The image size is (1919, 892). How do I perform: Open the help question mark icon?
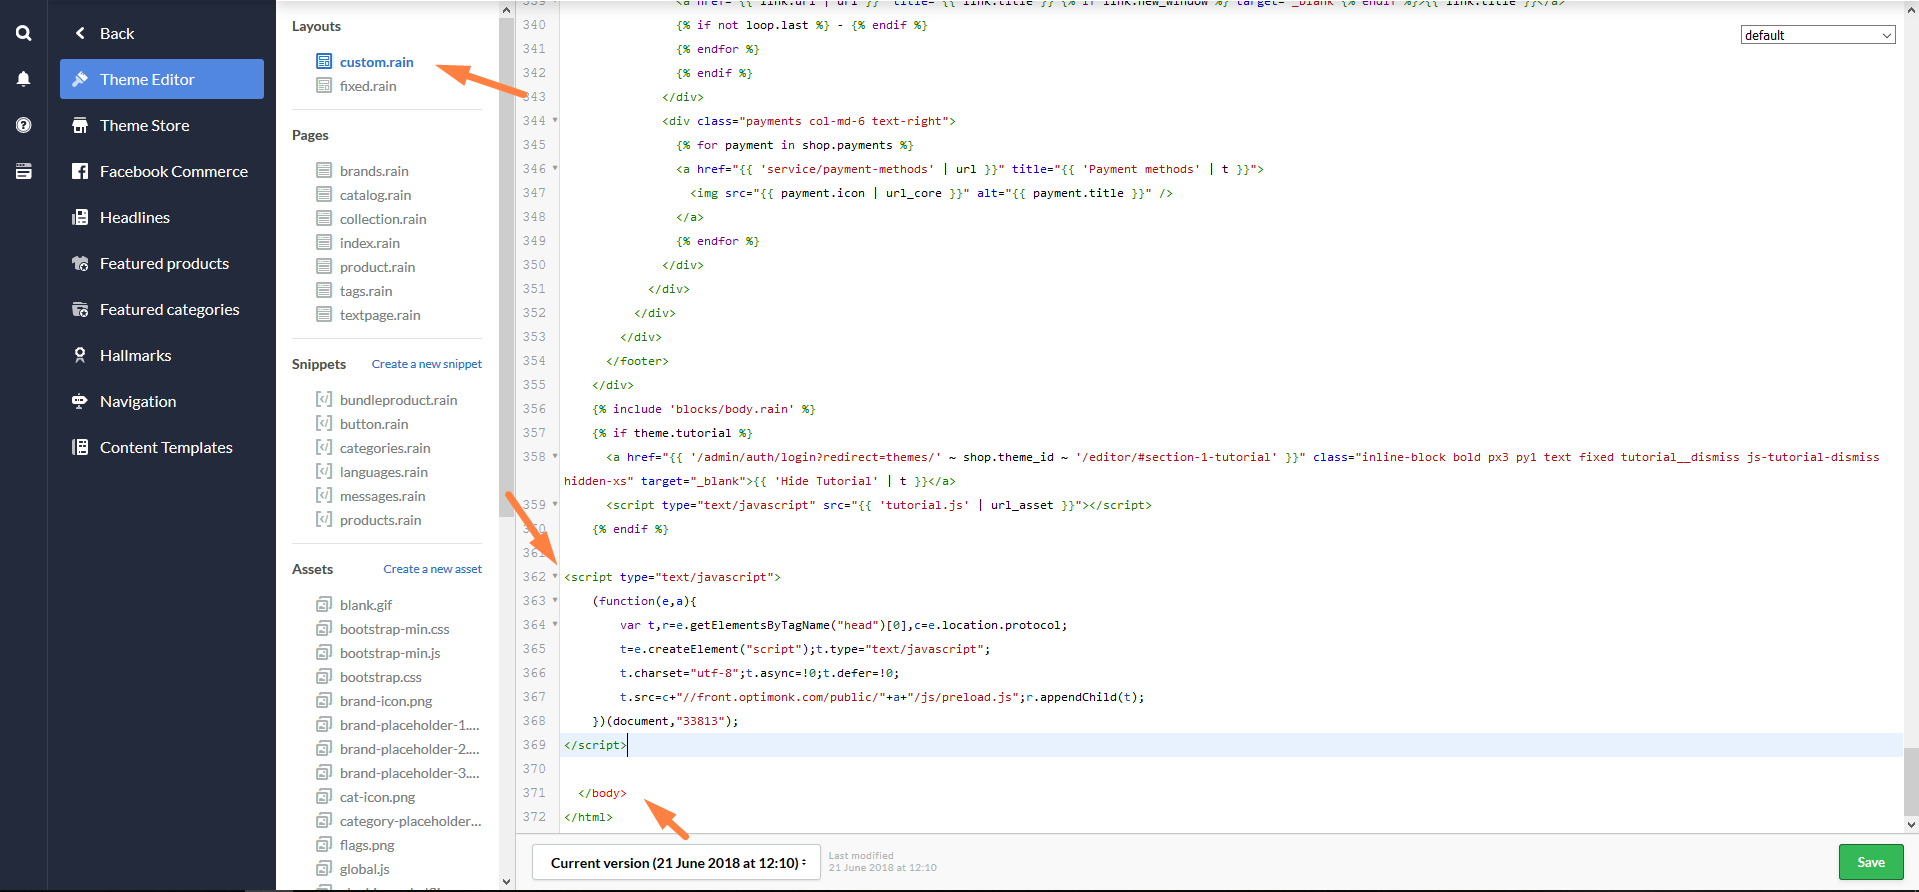tap(23, 125)
